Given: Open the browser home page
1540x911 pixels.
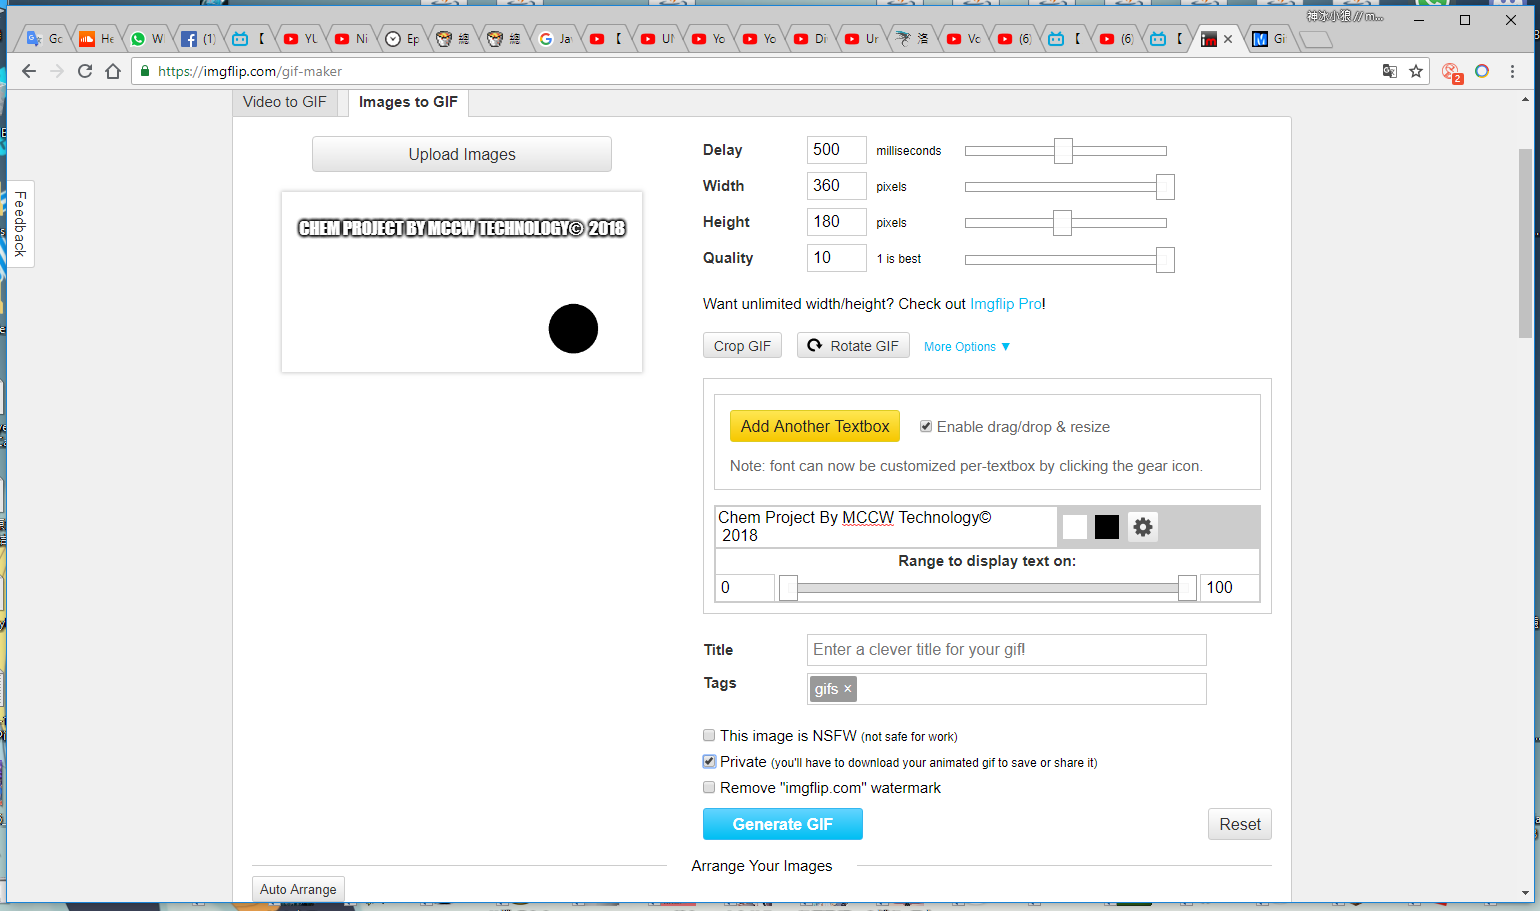Looking at the screenshot, I should click(x=113, y=71).
